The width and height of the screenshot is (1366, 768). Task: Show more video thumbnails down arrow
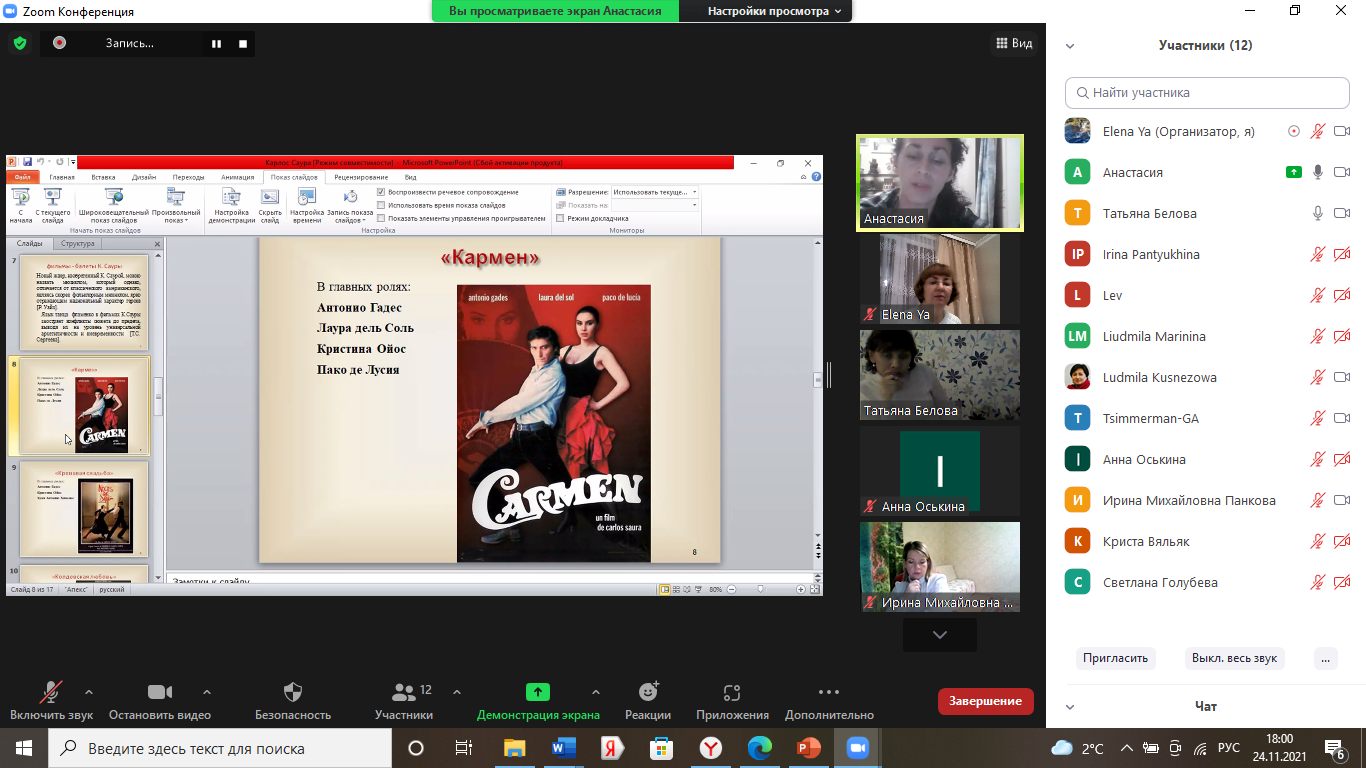[x=939, y=634]
